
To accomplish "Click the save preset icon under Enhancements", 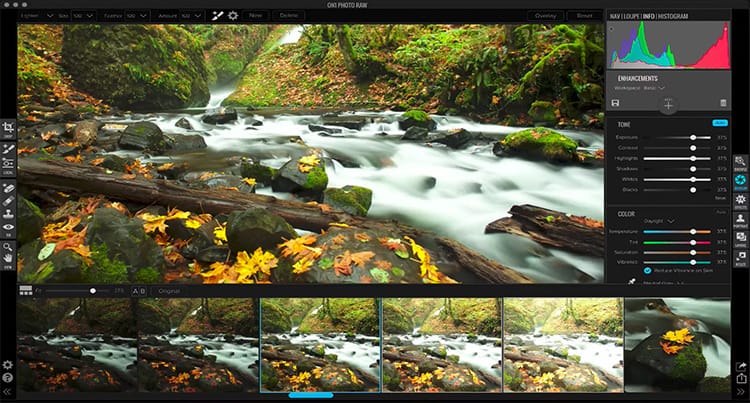I will tap(615, 103).
